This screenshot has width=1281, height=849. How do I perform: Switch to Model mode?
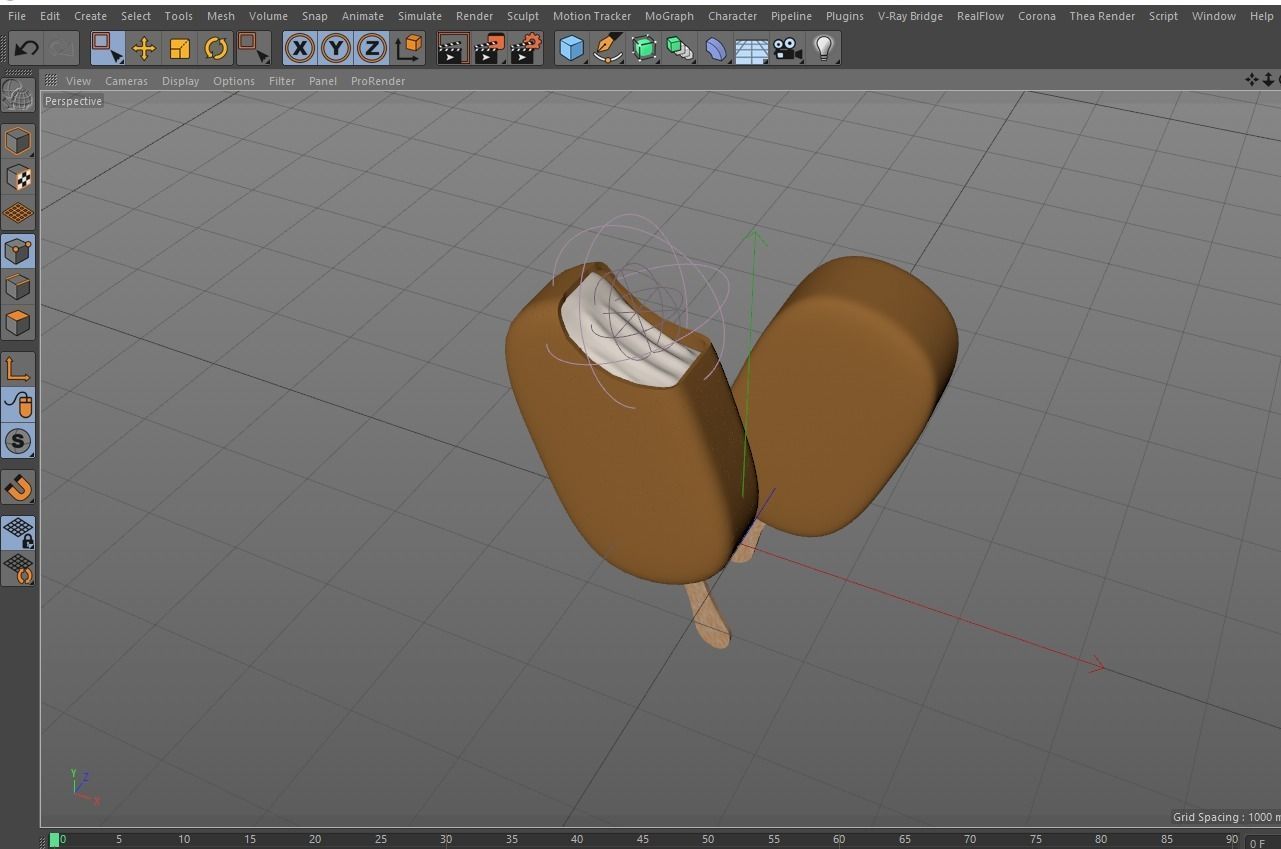(18, 141)
